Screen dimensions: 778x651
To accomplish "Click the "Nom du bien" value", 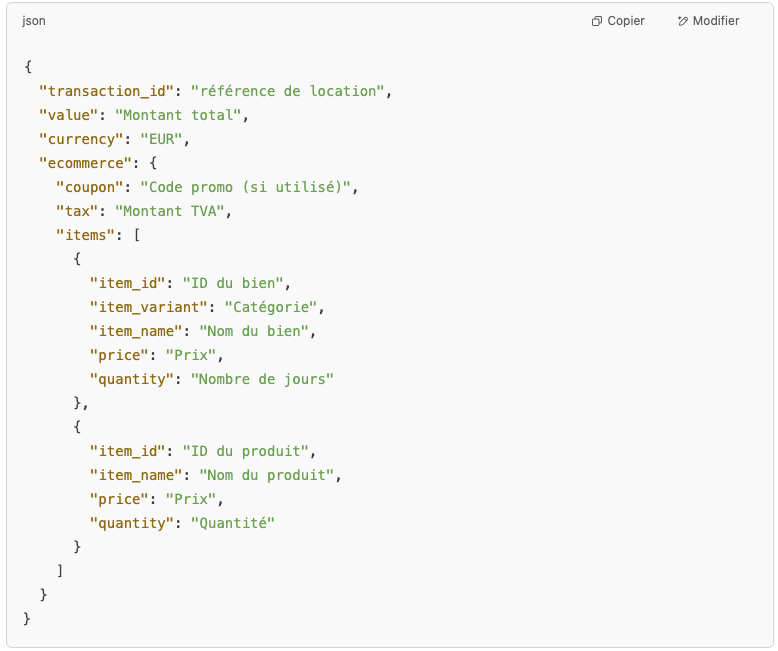I will coord(254,331).
